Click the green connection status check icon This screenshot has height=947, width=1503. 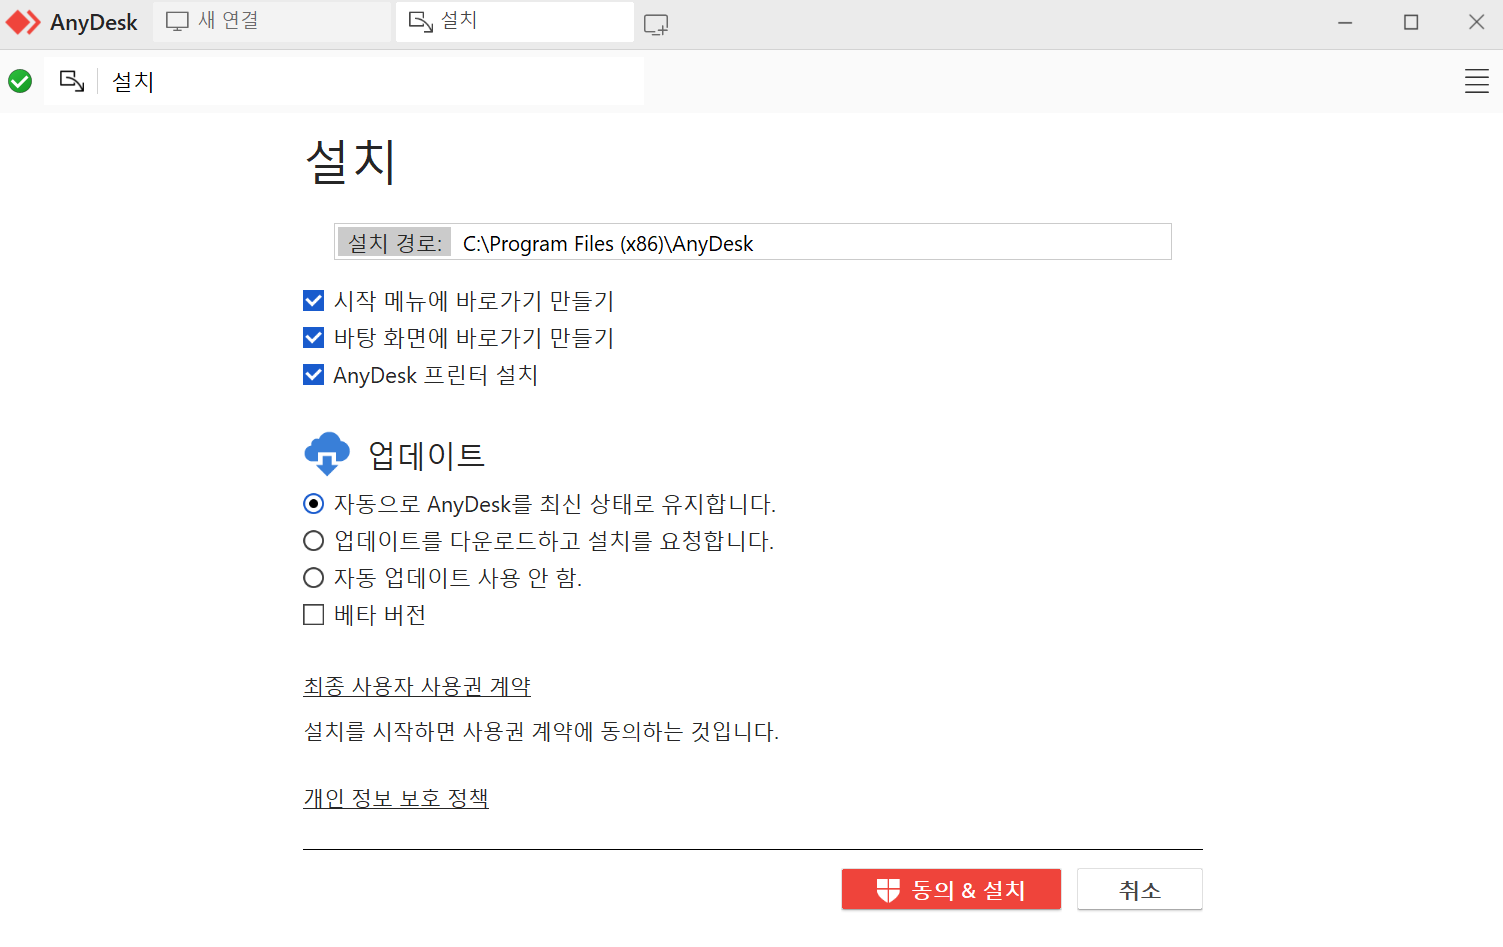coord(20,81)
